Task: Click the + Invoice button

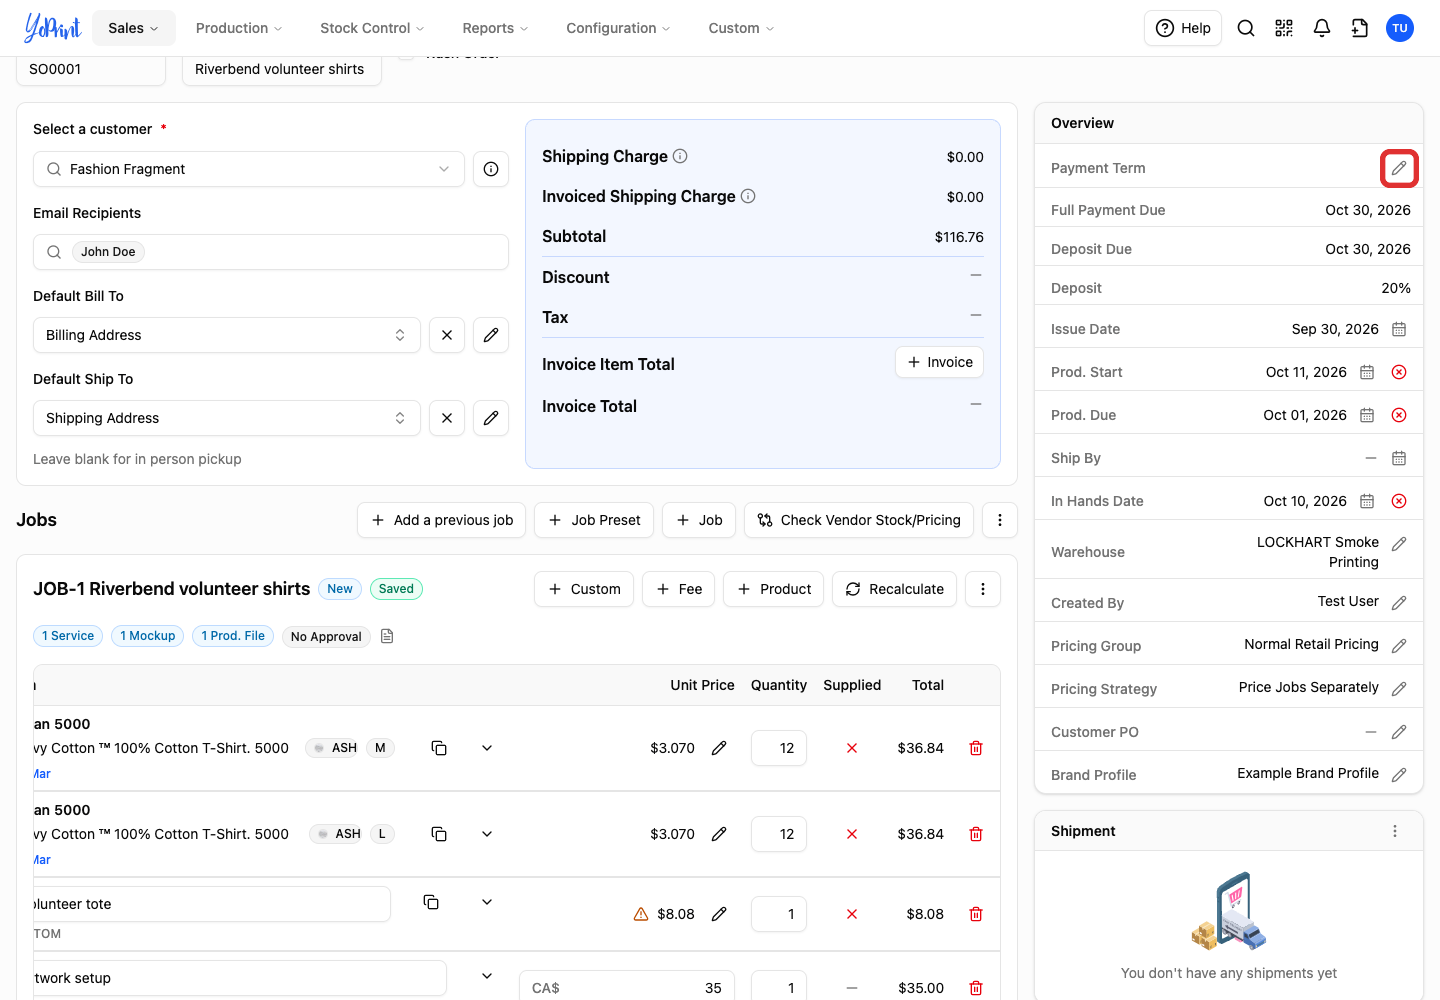Action: pyautogui.click(x=939, y=362)
